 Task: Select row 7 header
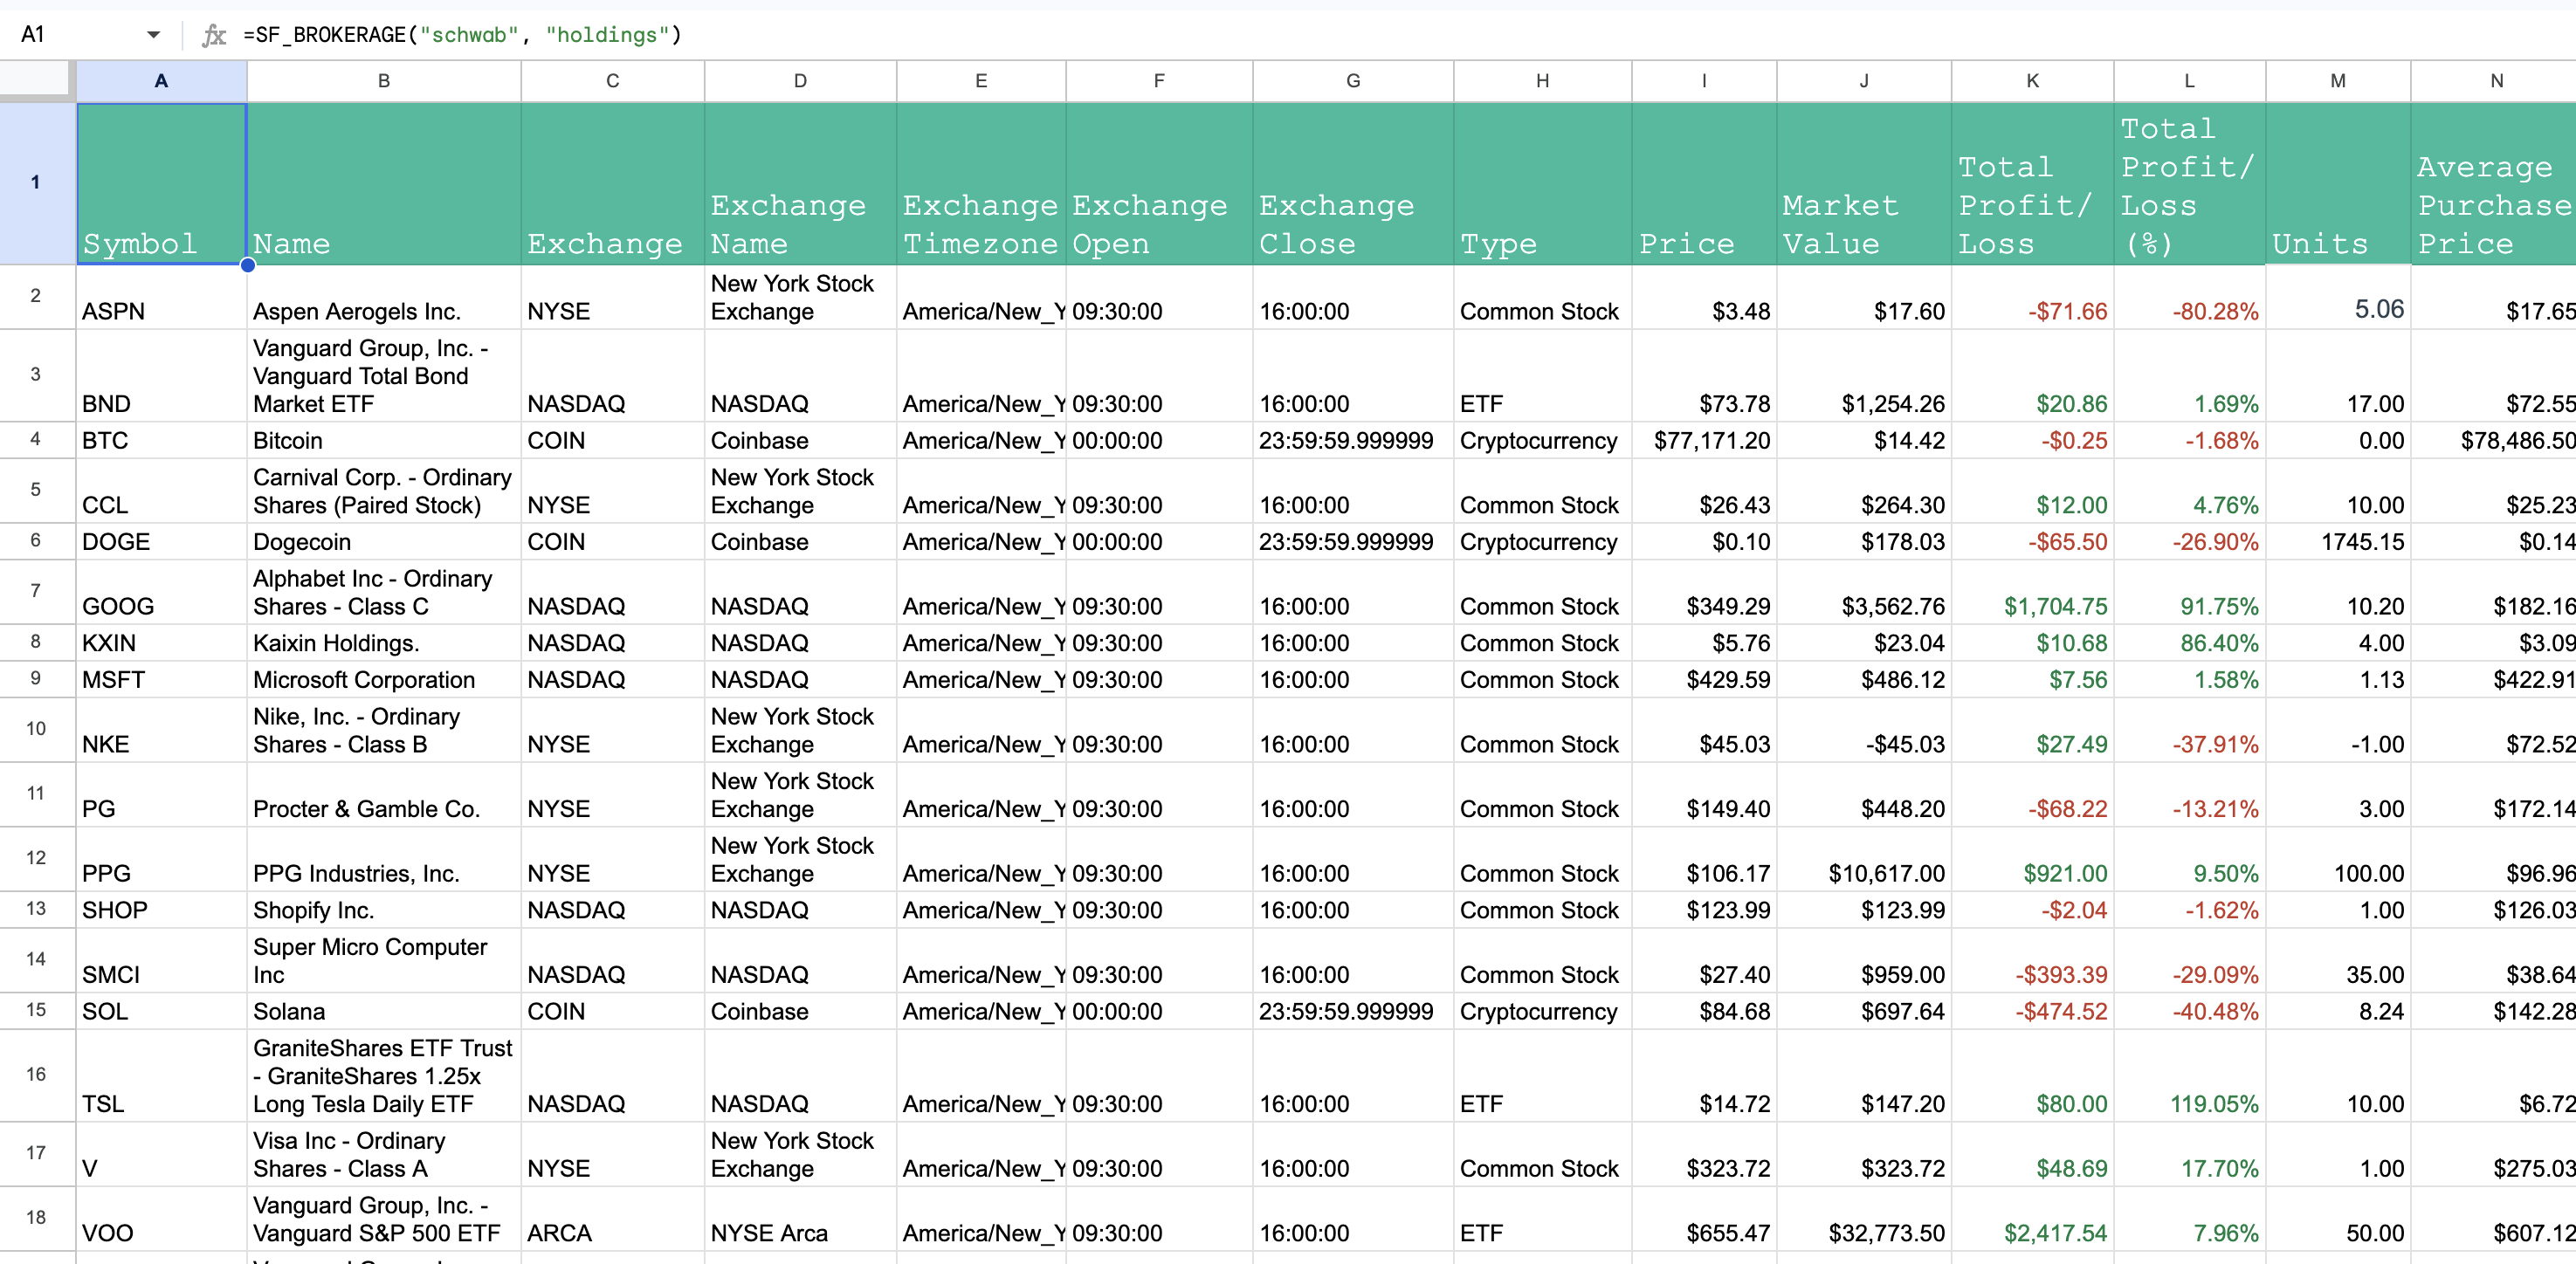pyautogui.click(x=36, y=591)
